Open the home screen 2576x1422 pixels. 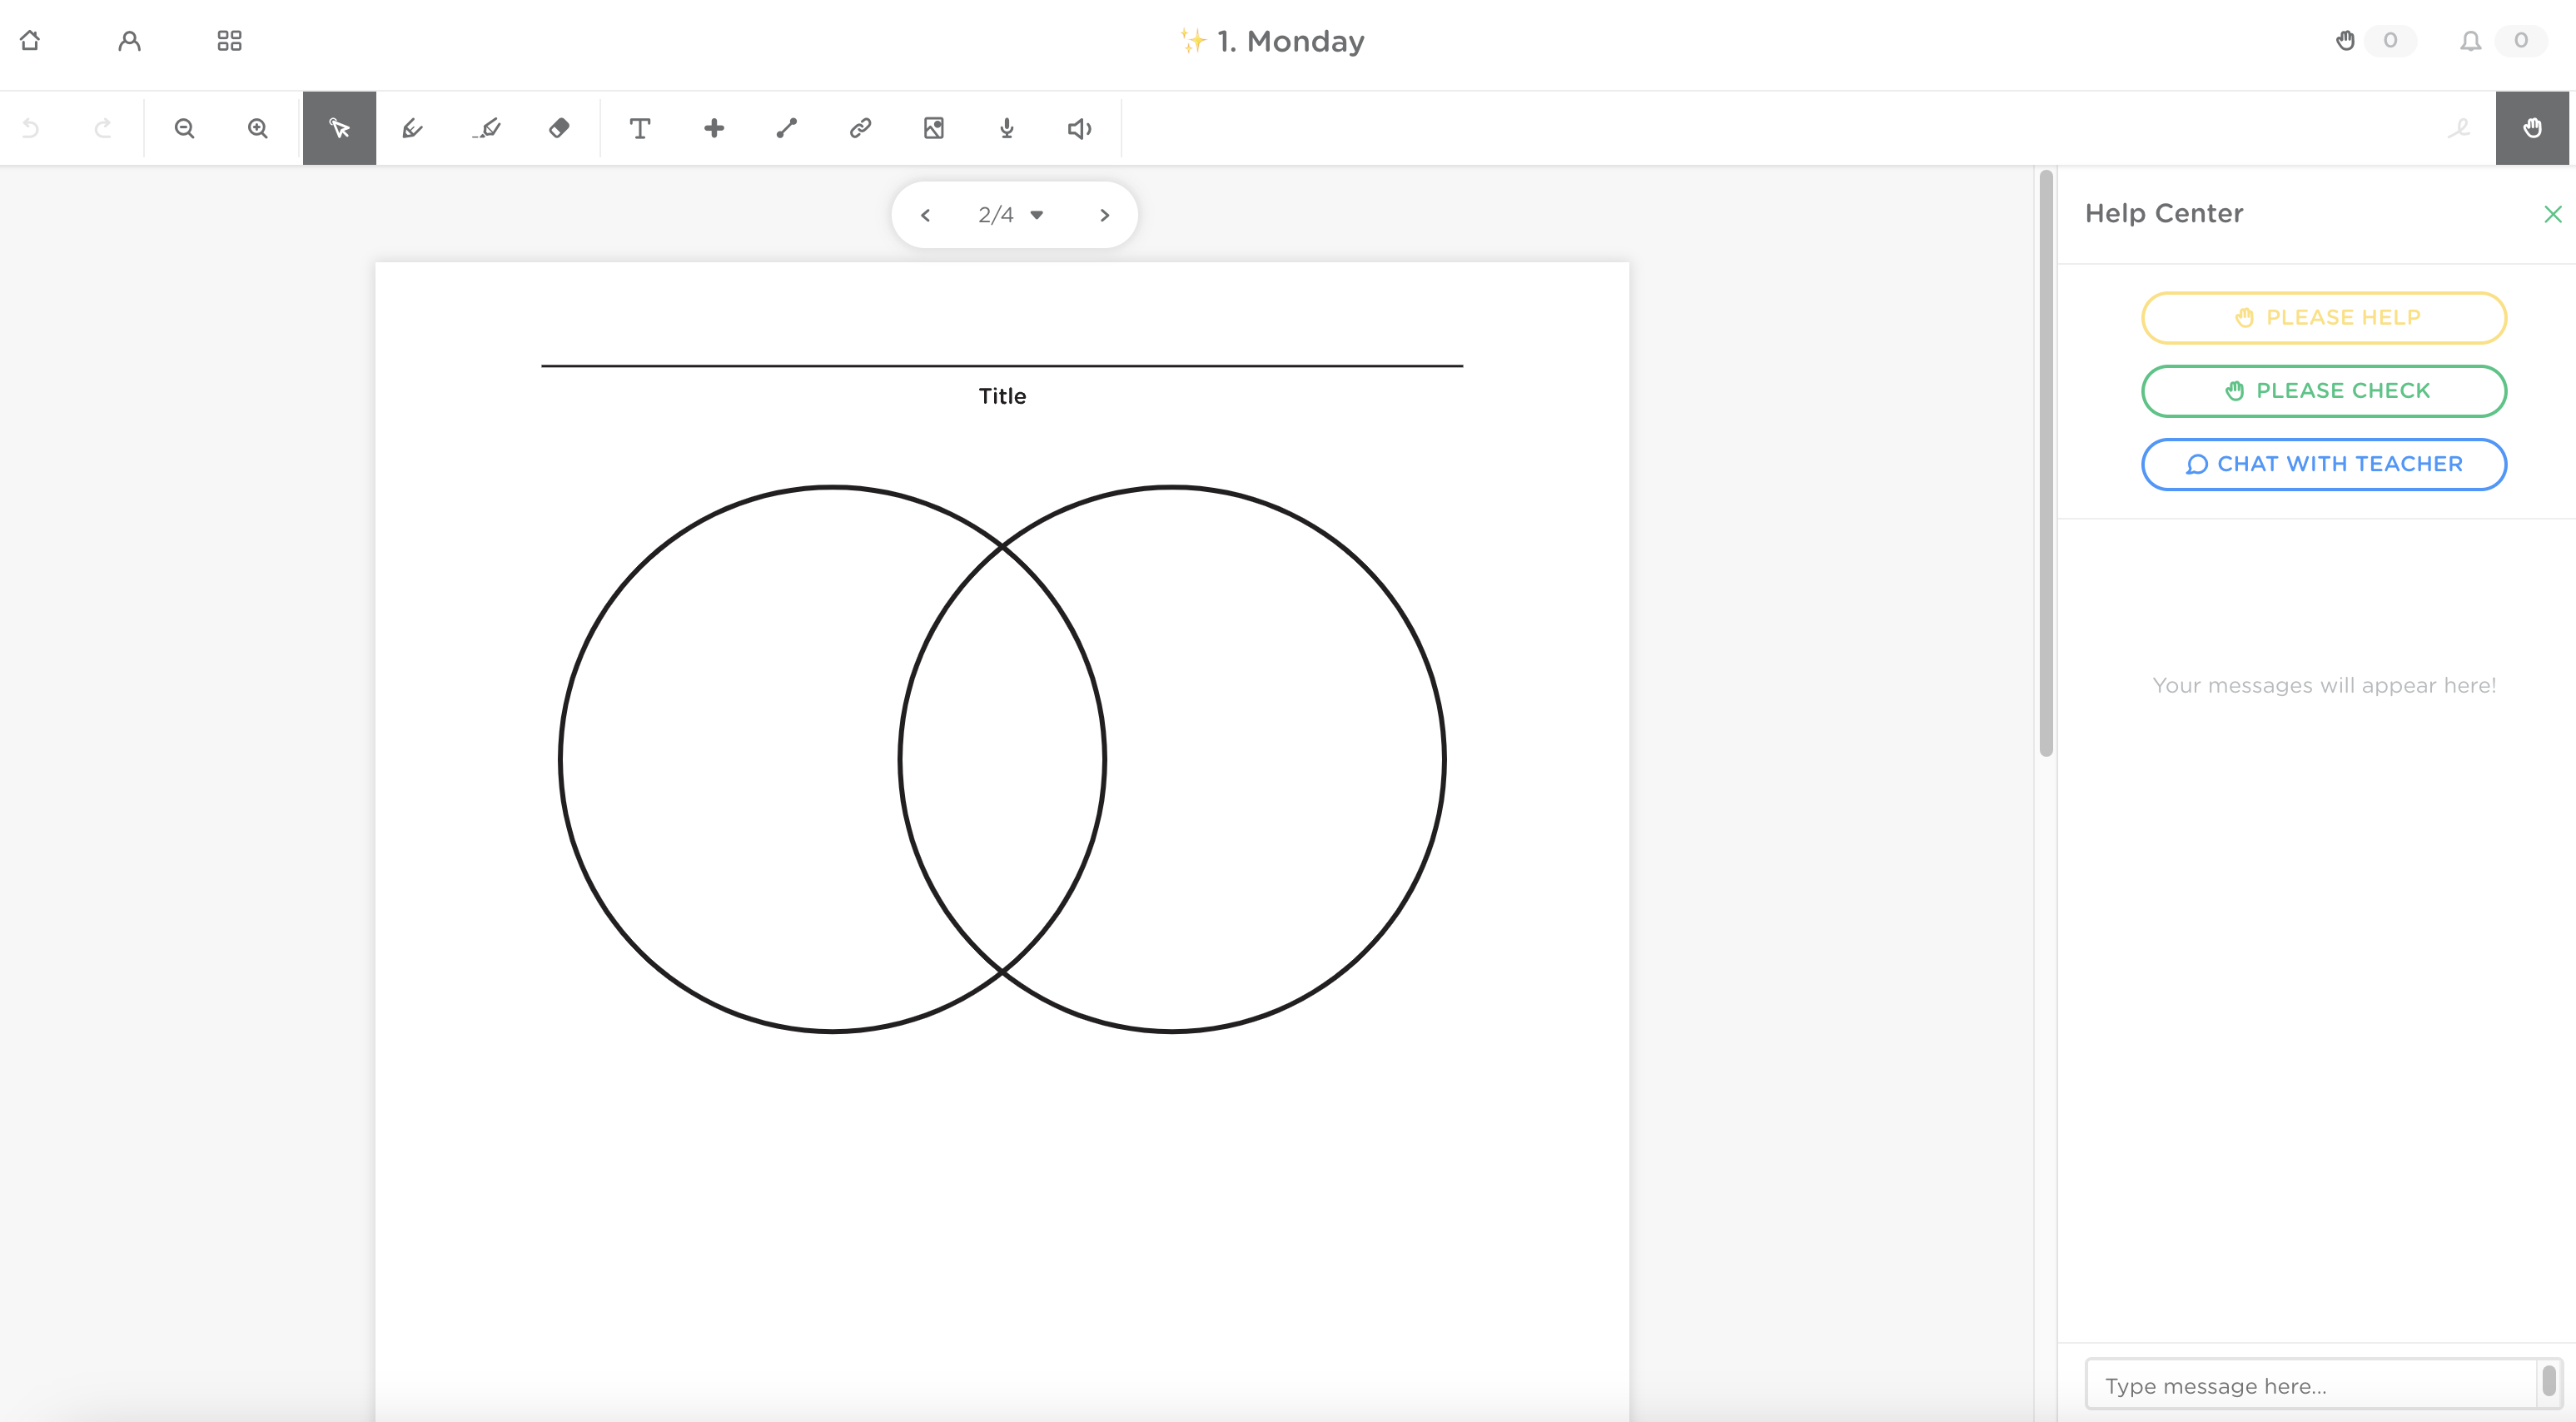(x=30, y=40)
